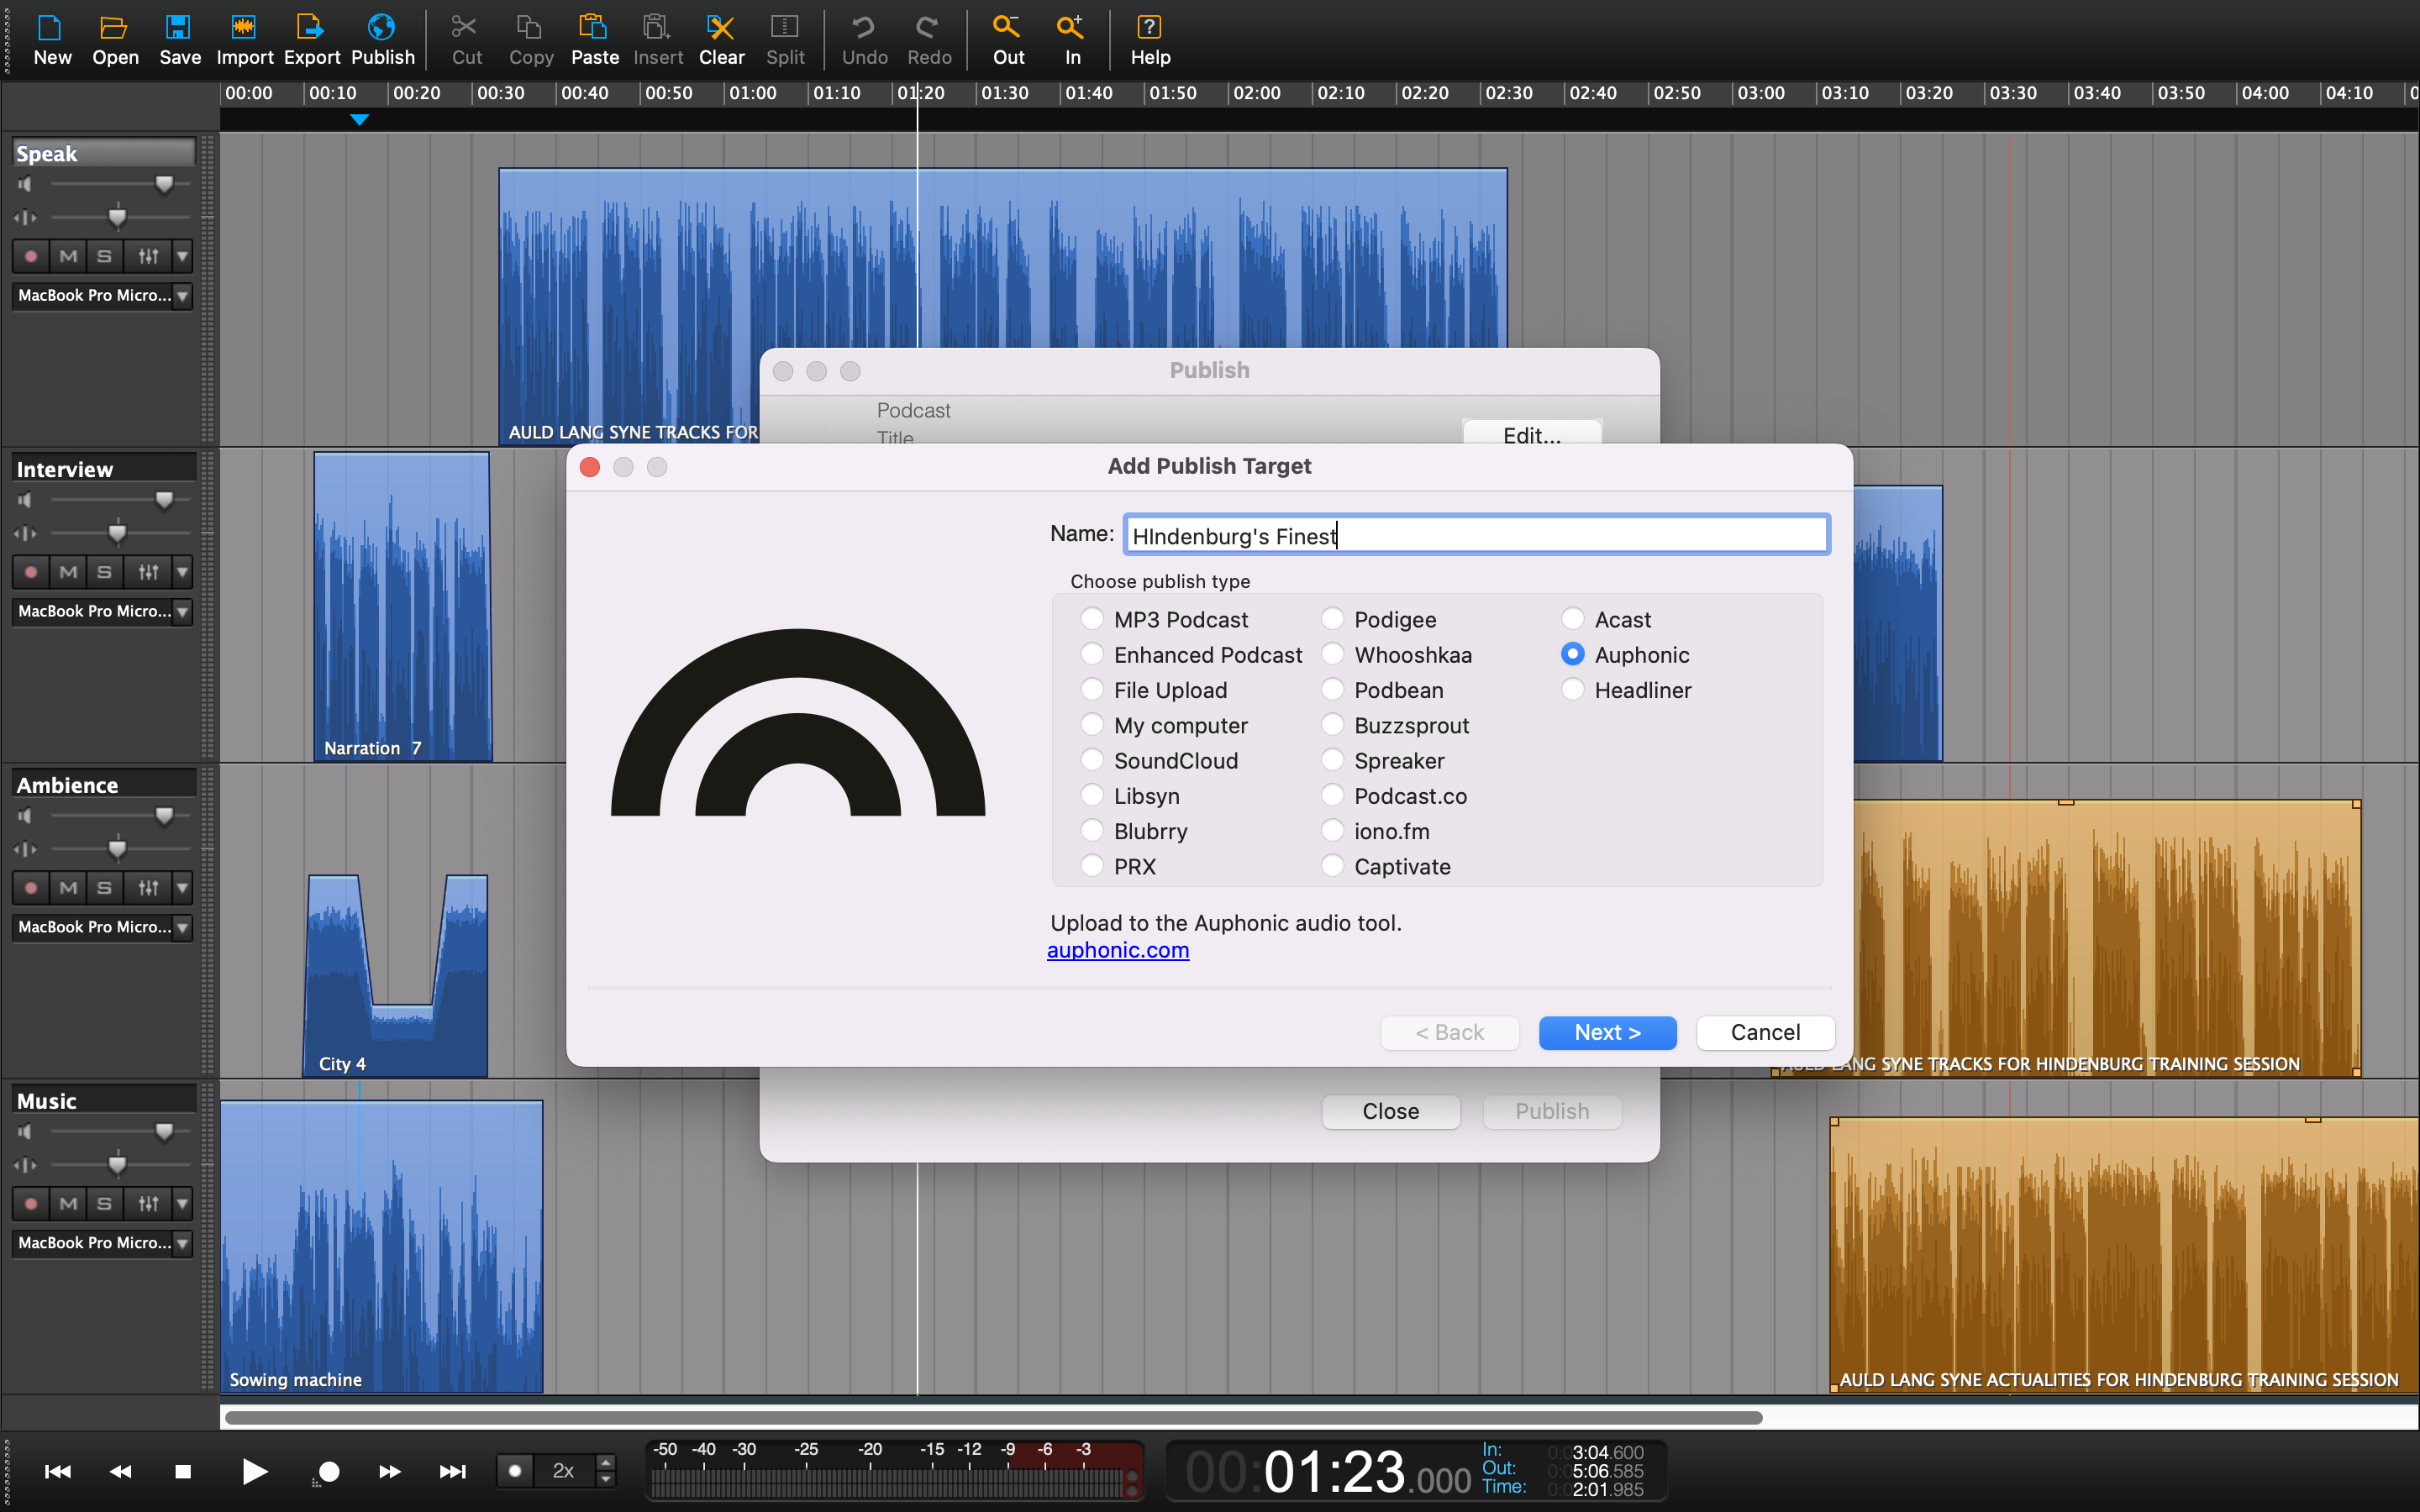Choose SoundCloud as publish type
The image size is (2420, 1512).
1092,760
